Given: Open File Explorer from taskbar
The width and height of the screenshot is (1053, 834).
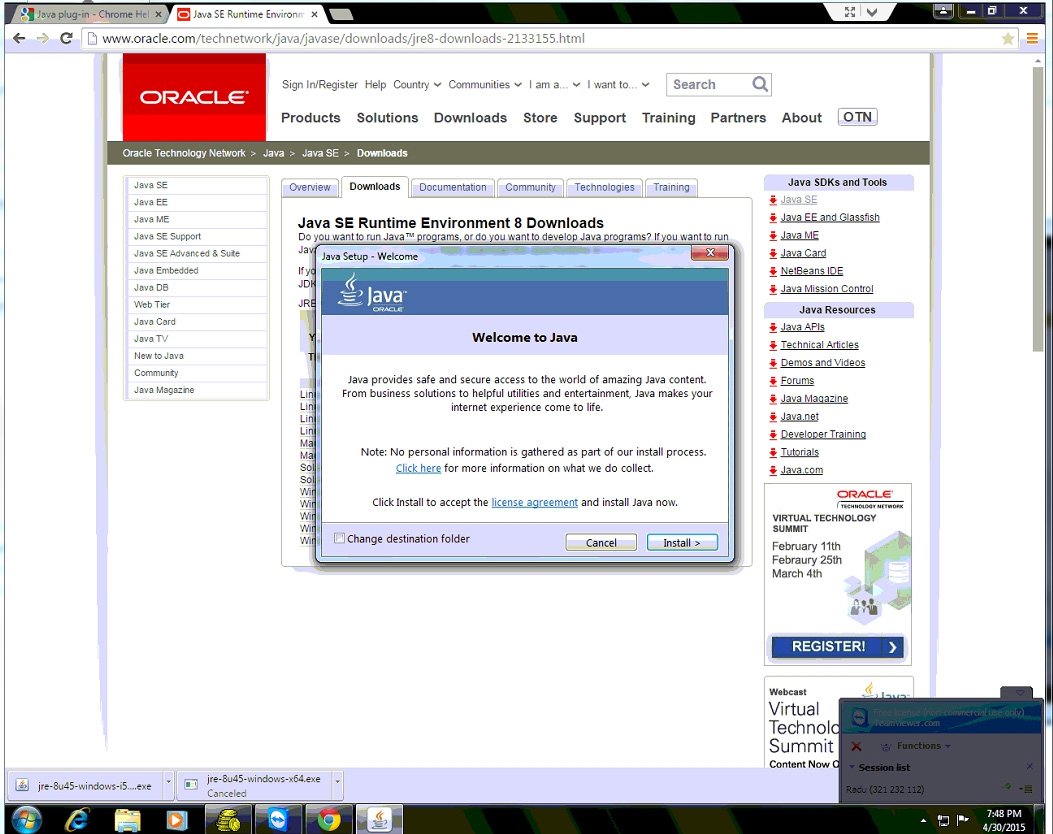Looking at the screenshot, I should coord(128,819).
